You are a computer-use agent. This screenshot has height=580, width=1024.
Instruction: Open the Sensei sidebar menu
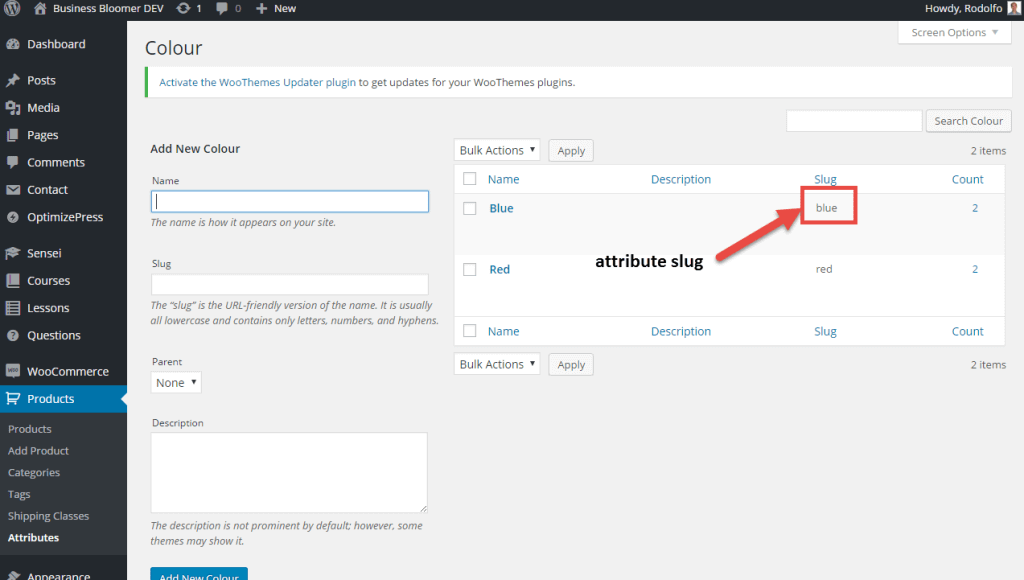(x=45, y=254)
